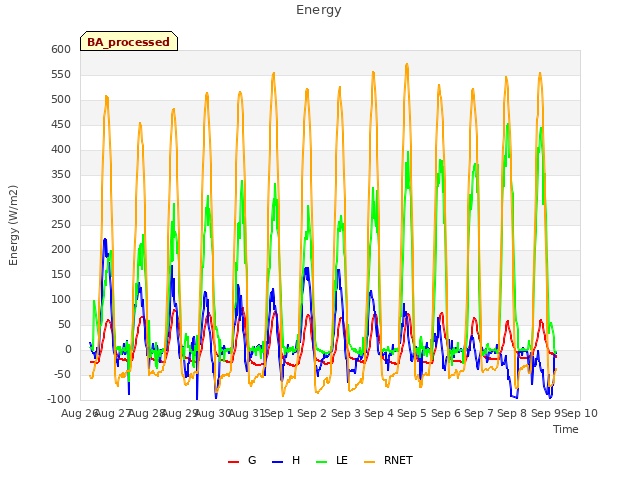Click the red G legend swatch
640x480 pixels.
pos(233,461)
